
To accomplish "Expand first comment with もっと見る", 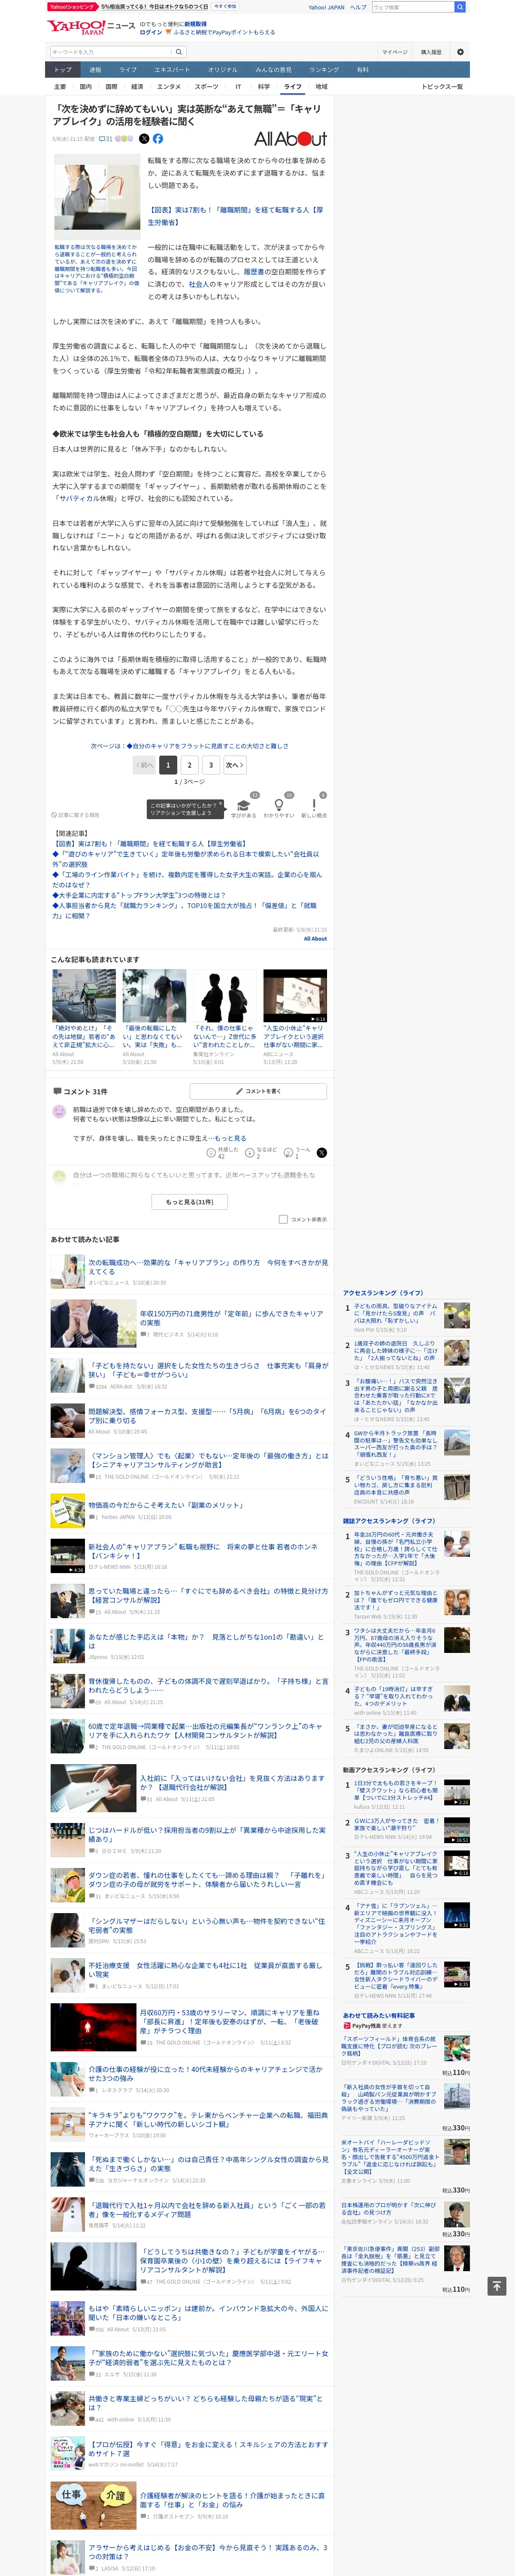I will click(229, 1138).
